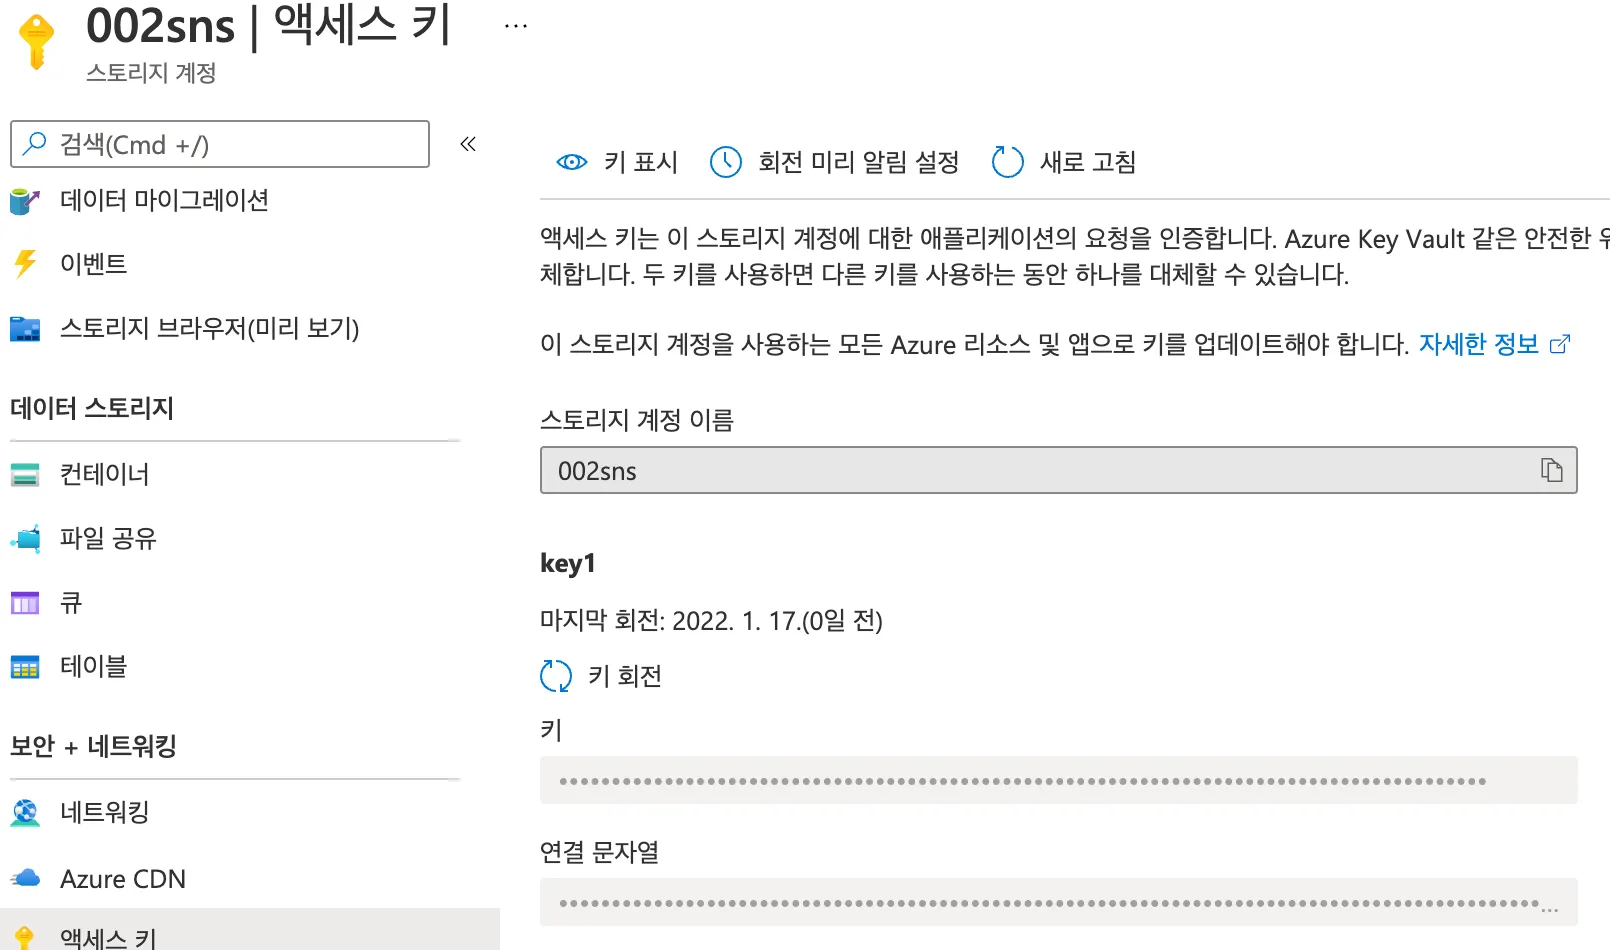Image resolution: width=1610 pixels, height=950 pixels.
Task: Open Azure CDN menu item
Action: tap(122, 878)
